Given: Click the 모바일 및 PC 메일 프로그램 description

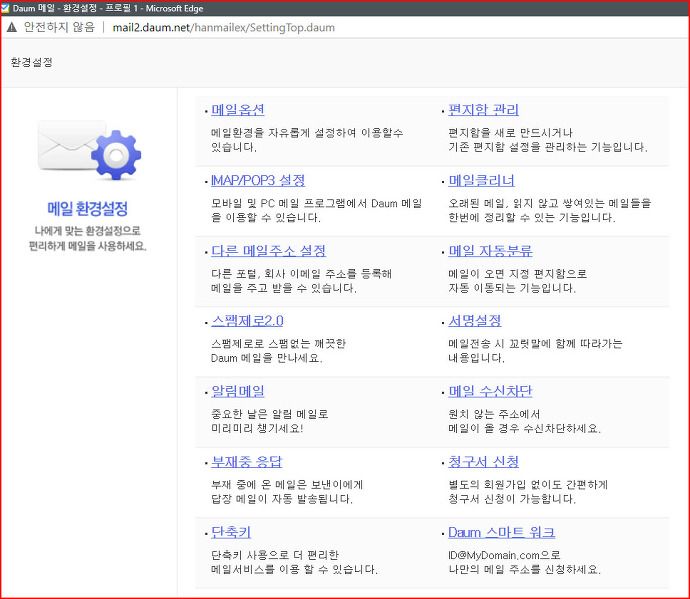Looking at the screenshot, I should [316, 210].
